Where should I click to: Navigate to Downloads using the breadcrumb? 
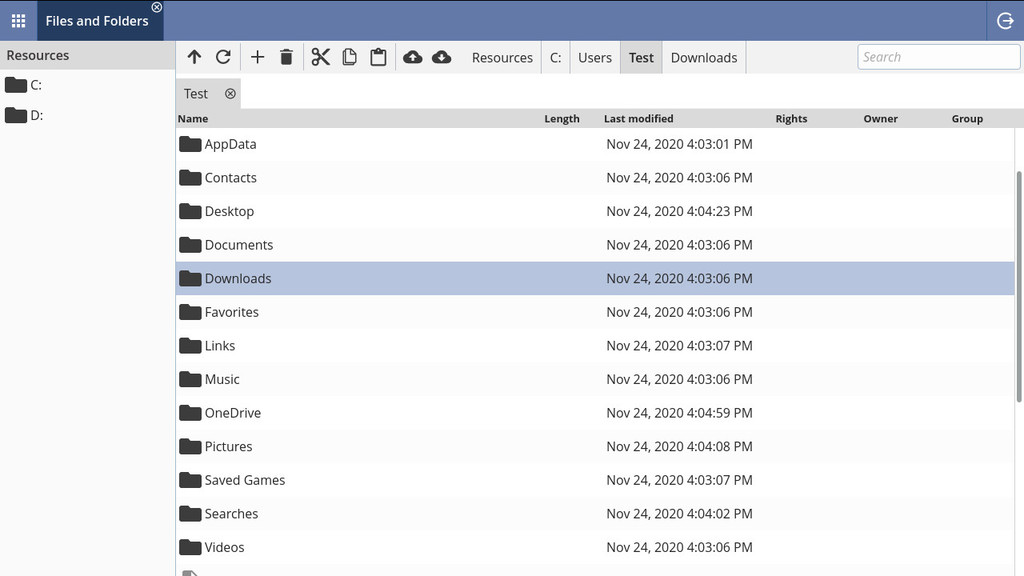pyautogui.click(x=703, y=57)
